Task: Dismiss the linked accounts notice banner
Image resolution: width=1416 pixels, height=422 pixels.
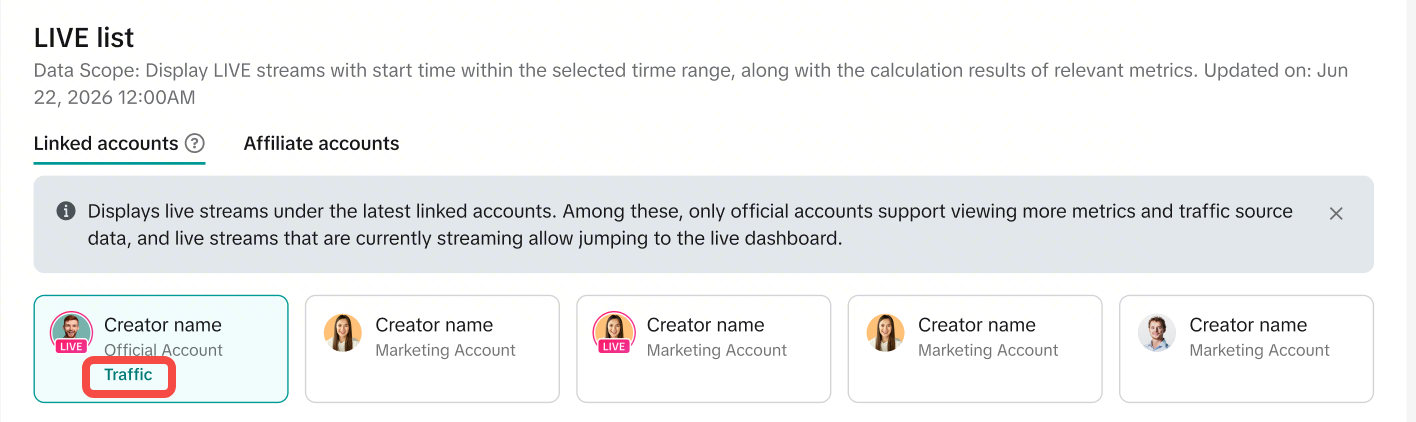Action: coord(1335,213)
